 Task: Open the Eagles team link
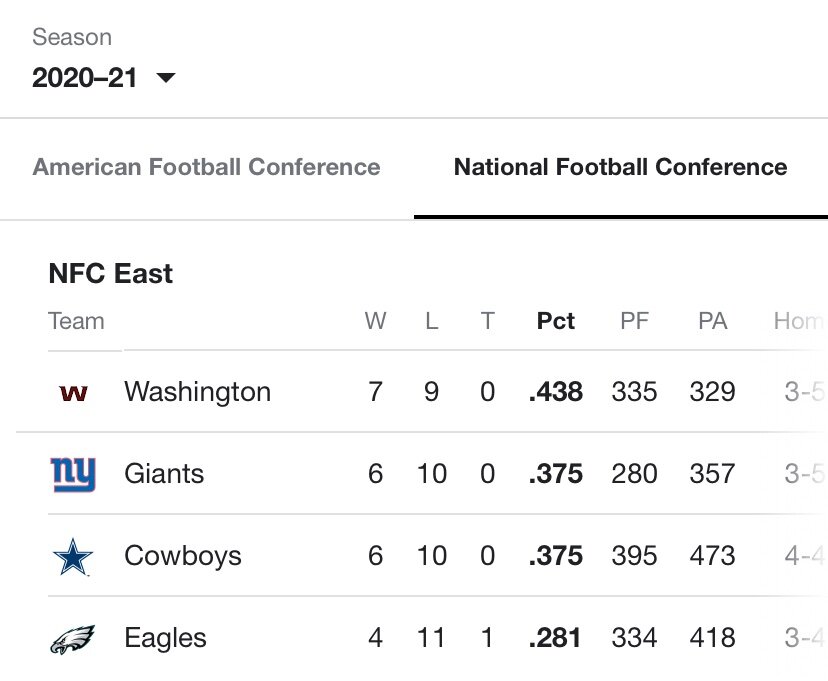[165, 638]
